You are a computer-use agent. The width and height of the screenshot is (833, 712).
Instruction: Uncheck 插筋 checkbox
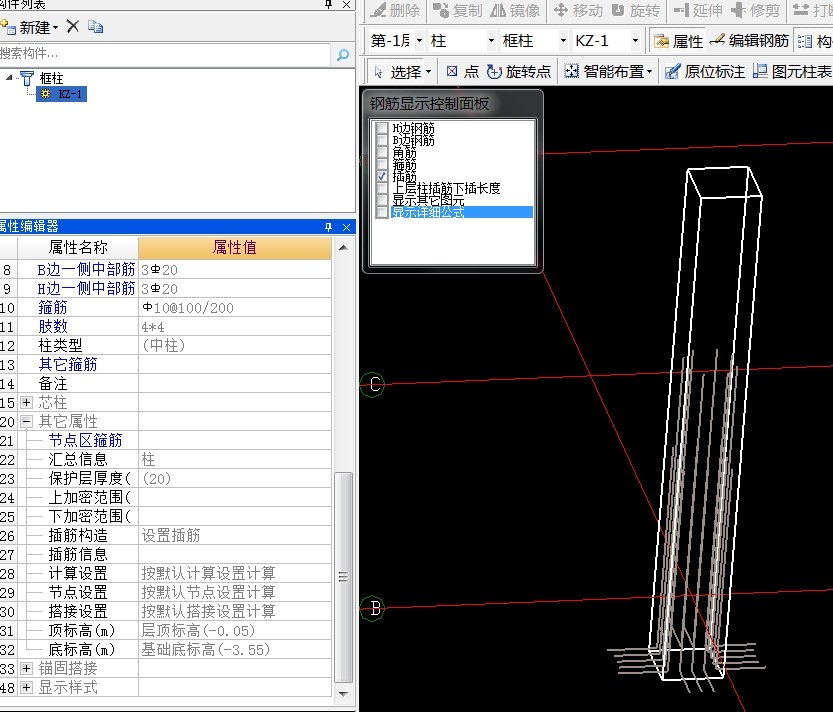[381, 176]
